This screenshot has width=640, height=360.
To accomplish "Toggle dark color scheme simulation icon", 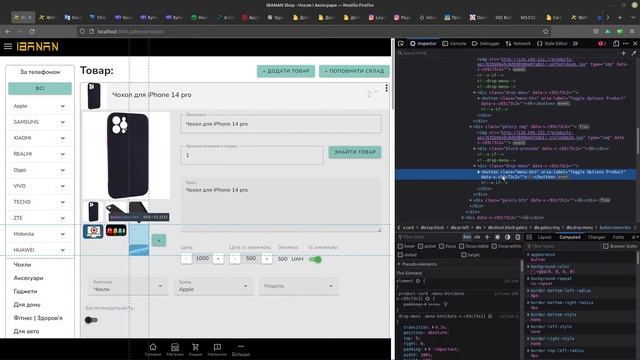I will click(x=507, y=237).
